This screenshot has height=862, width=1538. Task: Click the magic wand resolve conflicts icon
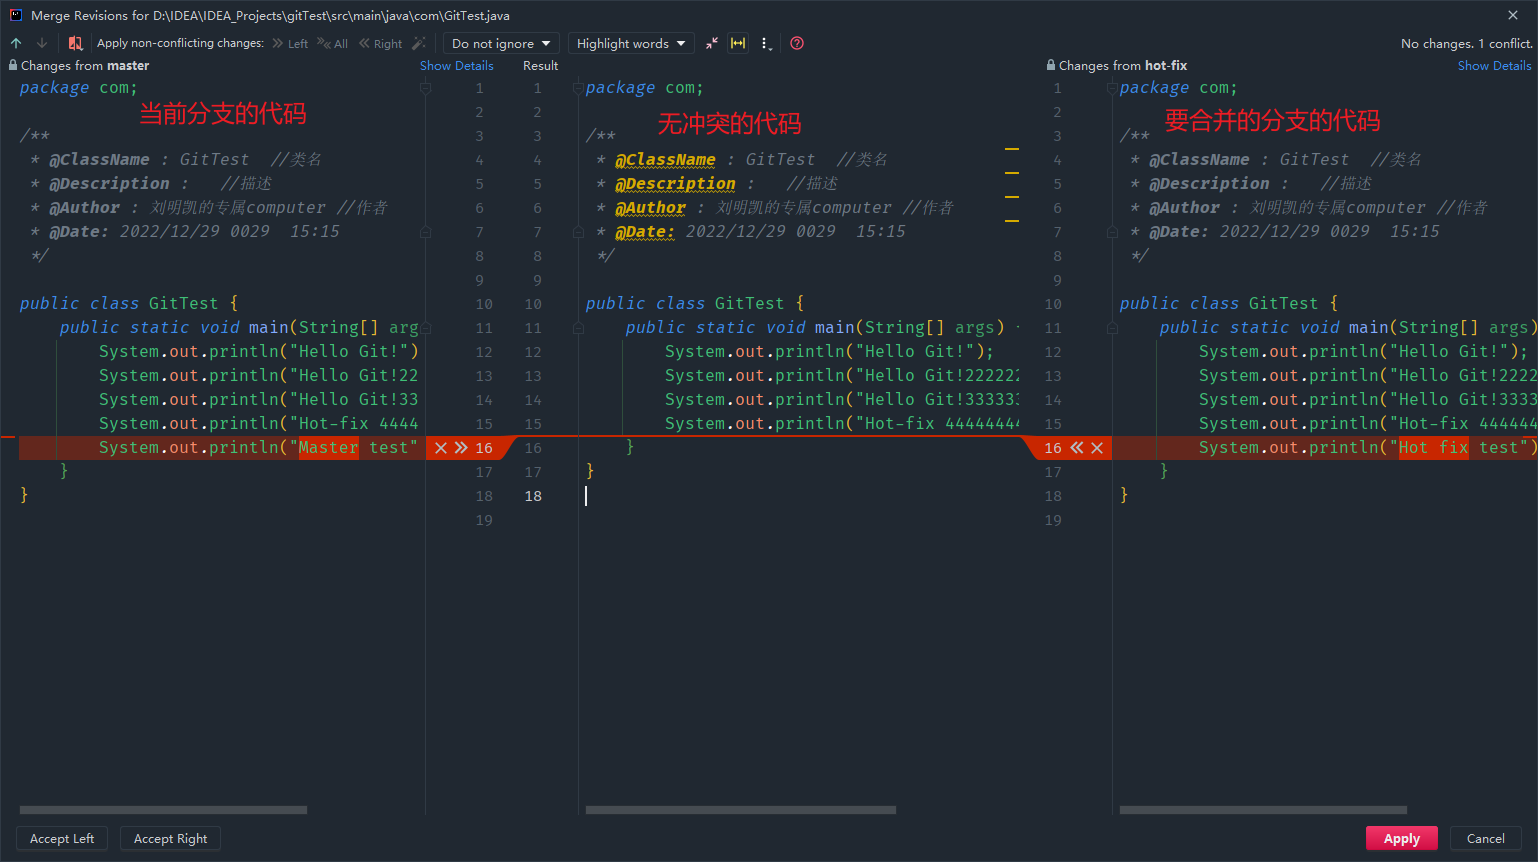click(x=419, y=43)
